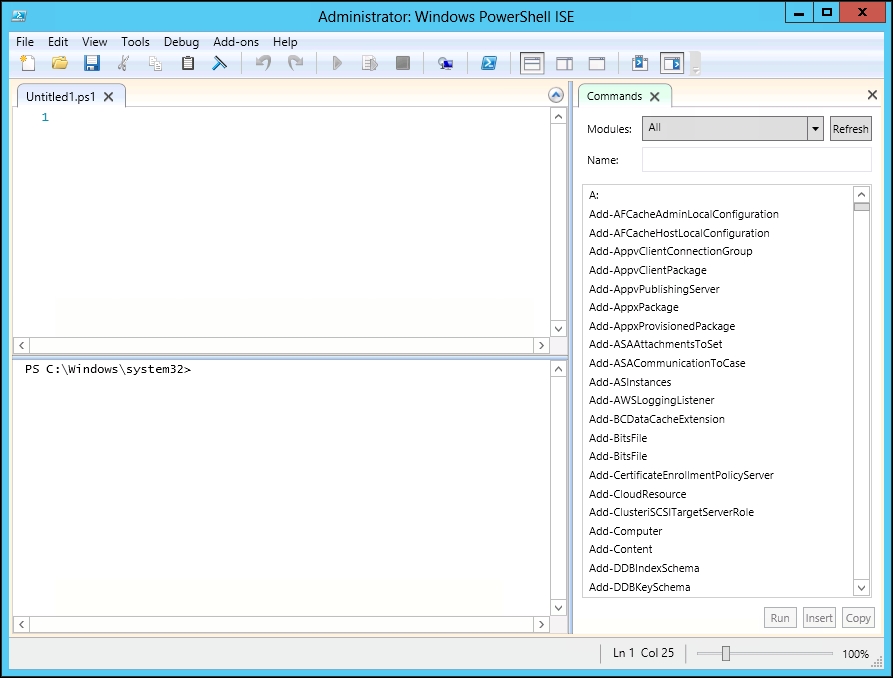Click the console prompt PS C:\Windows\system32>

tap(108, 369)
